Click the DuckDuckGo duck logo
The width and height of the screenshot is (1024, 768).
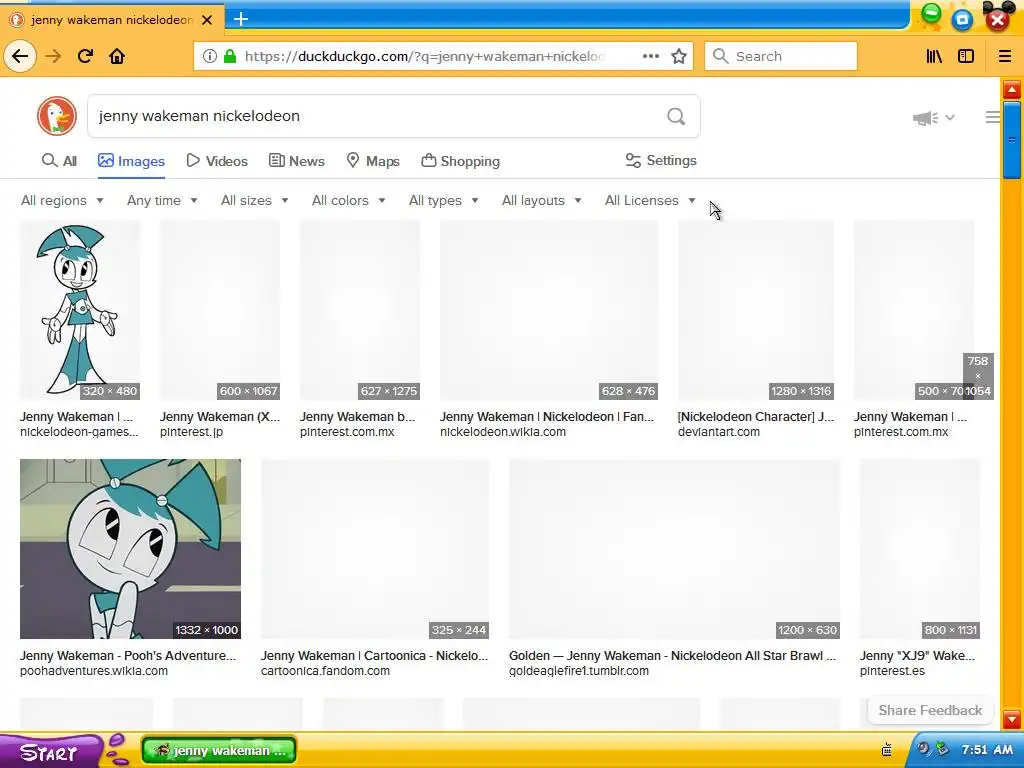point(57,116)
